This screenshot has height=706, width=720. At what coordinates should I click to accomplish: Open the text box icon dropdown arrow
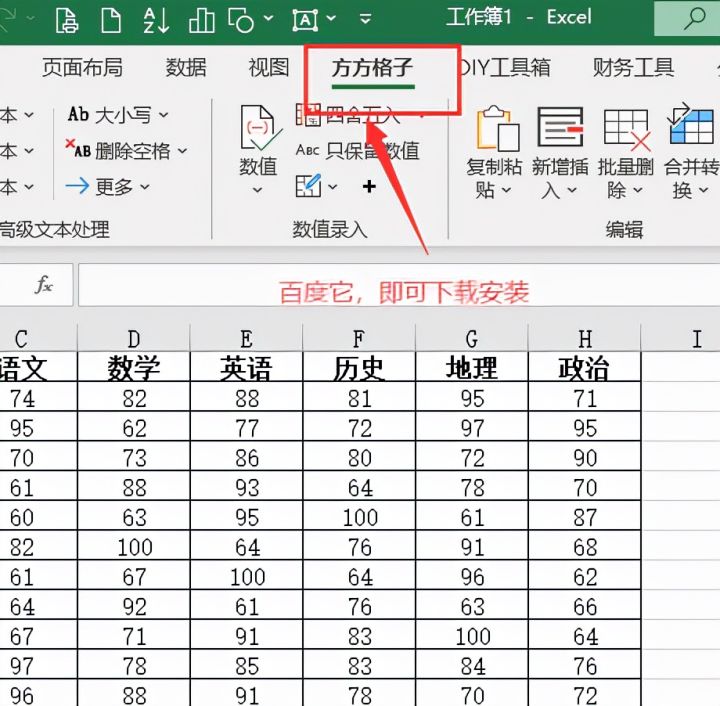coord(331,19)
